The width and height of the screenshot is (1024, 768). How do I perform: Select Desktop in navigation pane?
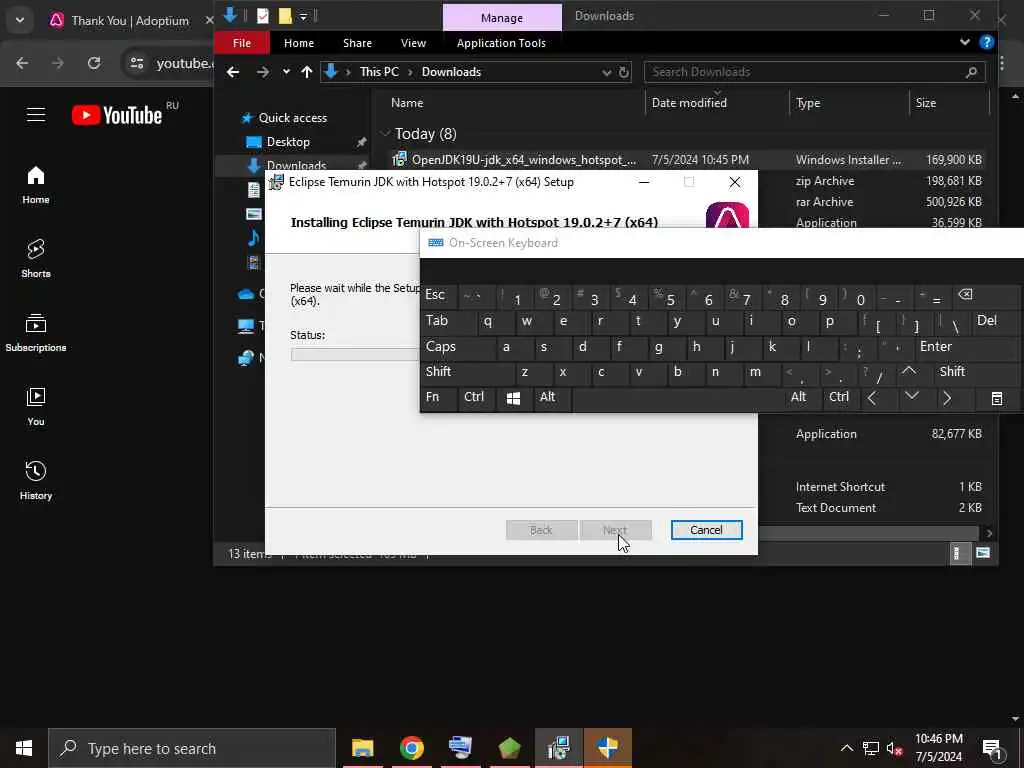click(x=288, y=142)
